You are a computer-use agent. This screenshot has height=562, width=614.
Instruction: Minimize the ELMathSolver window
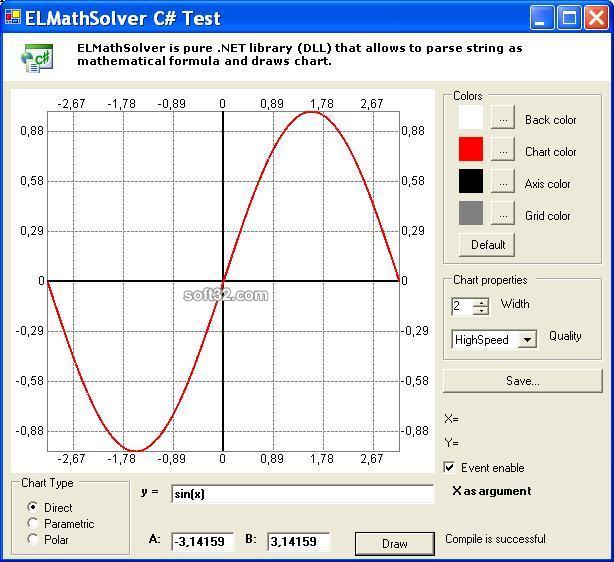[543, 17]
